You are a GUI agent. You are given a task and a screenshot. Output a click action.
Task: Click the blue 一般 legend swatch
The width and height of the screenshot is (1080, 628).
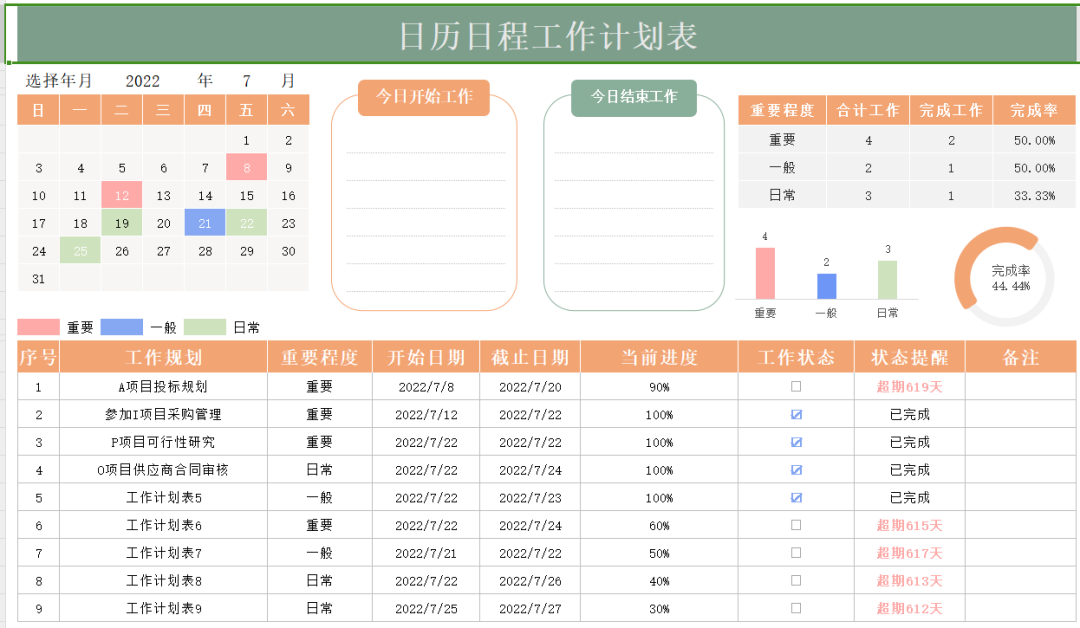pyautogui.click(x=122, y=327)
